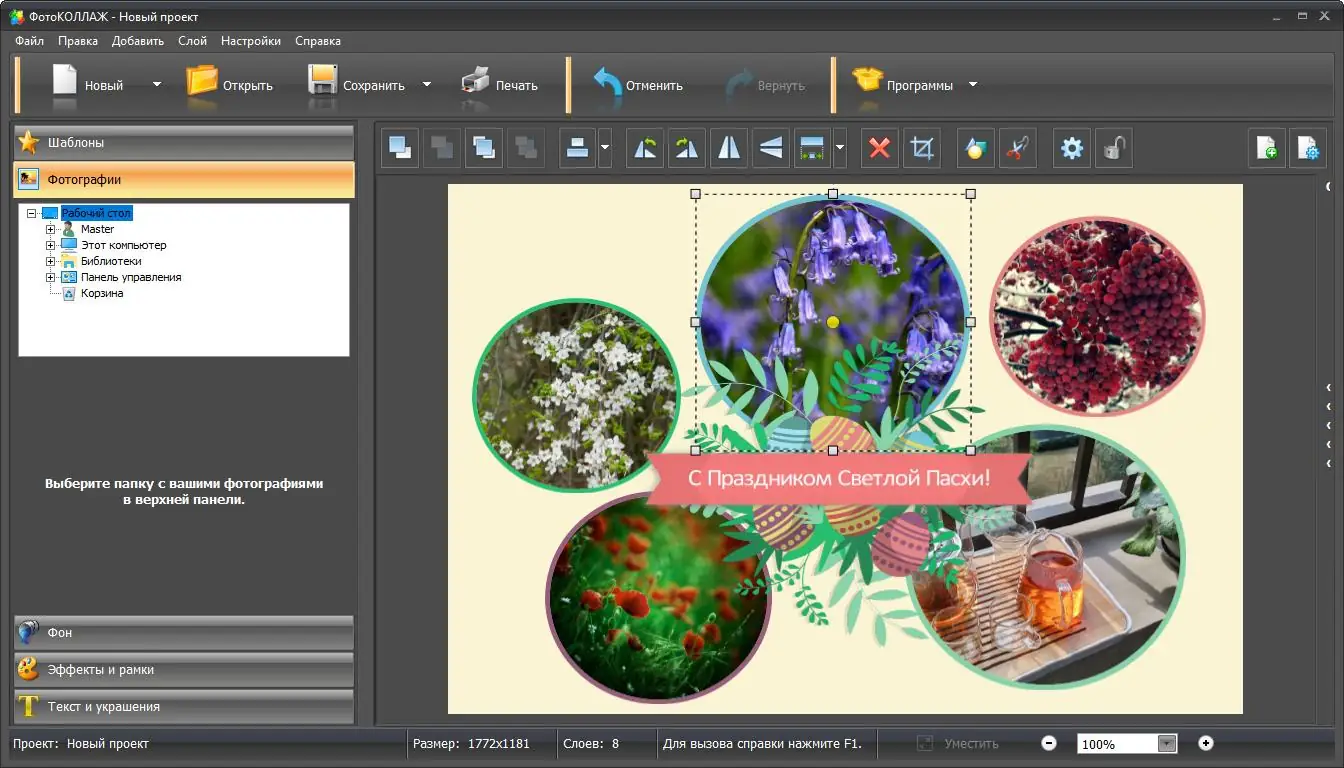Click the zoom in plus button
Screen dimensions: 1344x768
point(1206,743)
